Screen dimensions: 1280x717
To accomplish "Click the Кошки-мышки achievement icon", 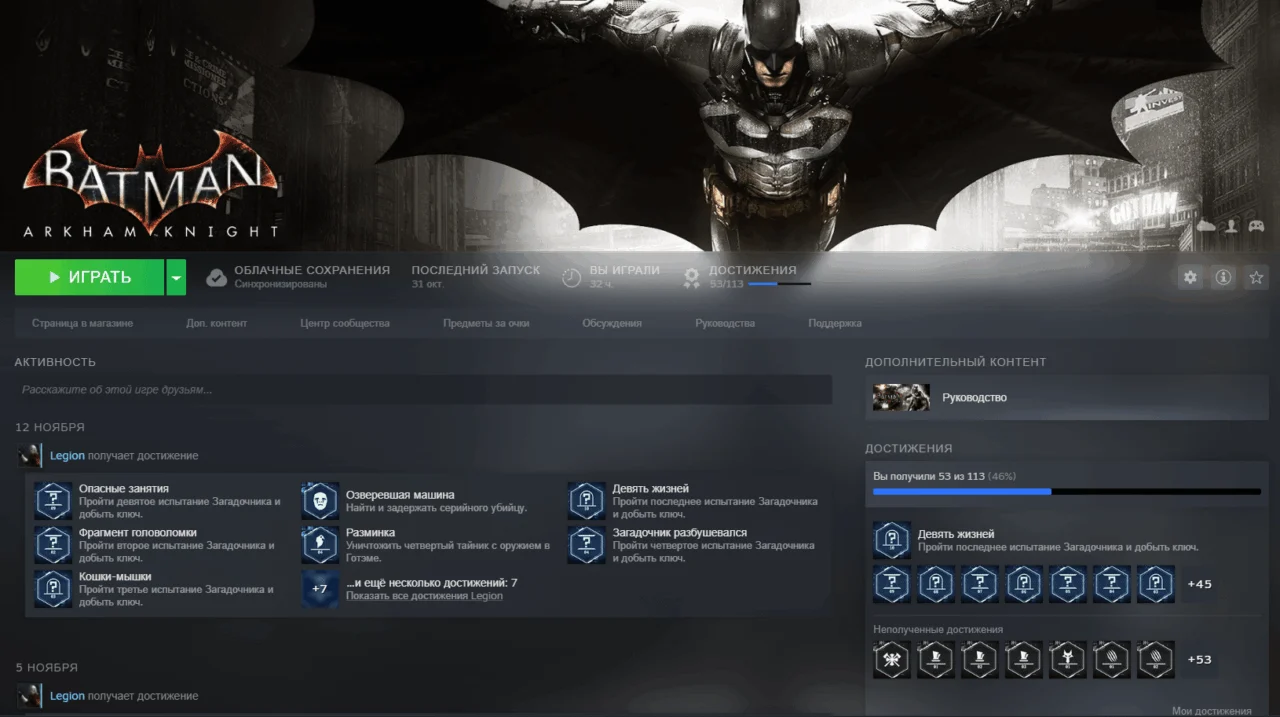I will (x=53, y=589).
